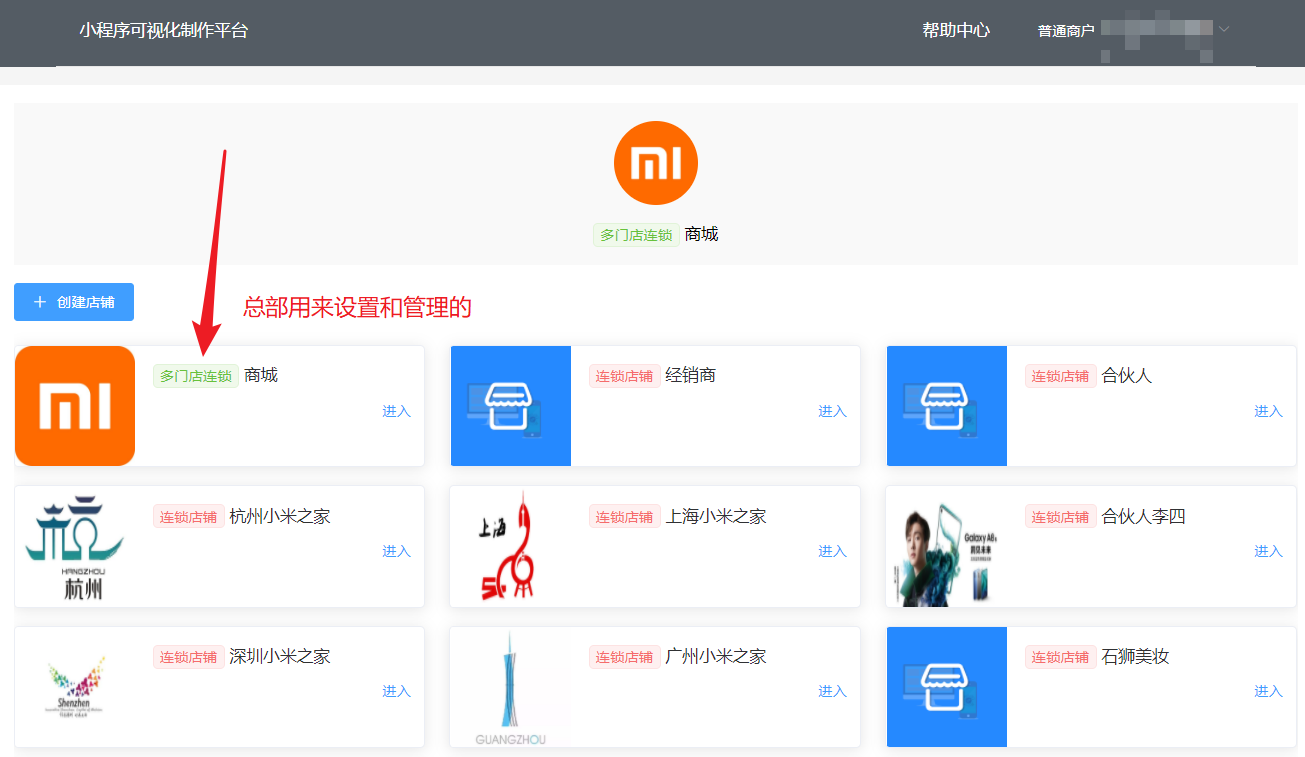This screenshot has height=757, width=1305.
Task: Click the orange Xiaomi logo on 商城 card
Action: tap(75, 406)
